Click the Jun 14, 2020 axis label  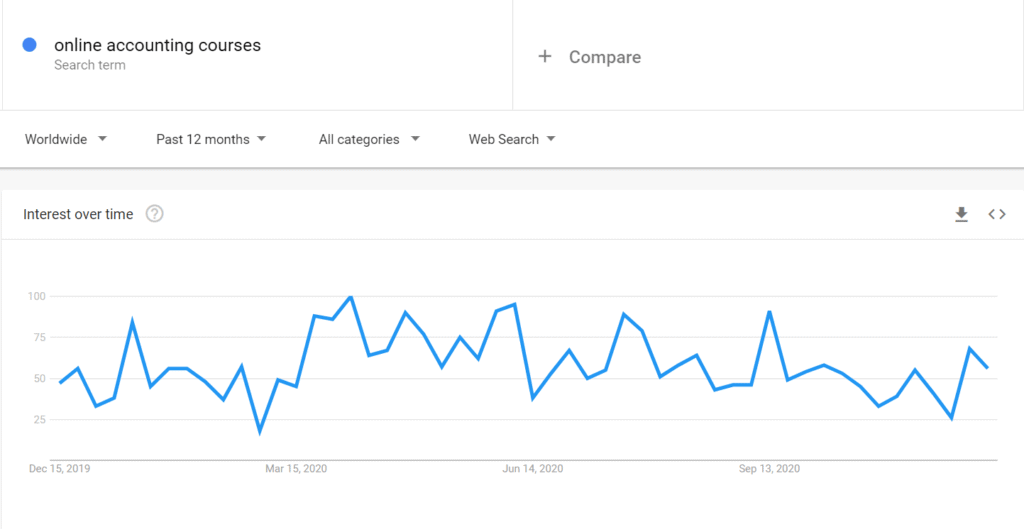coord(533,468)
